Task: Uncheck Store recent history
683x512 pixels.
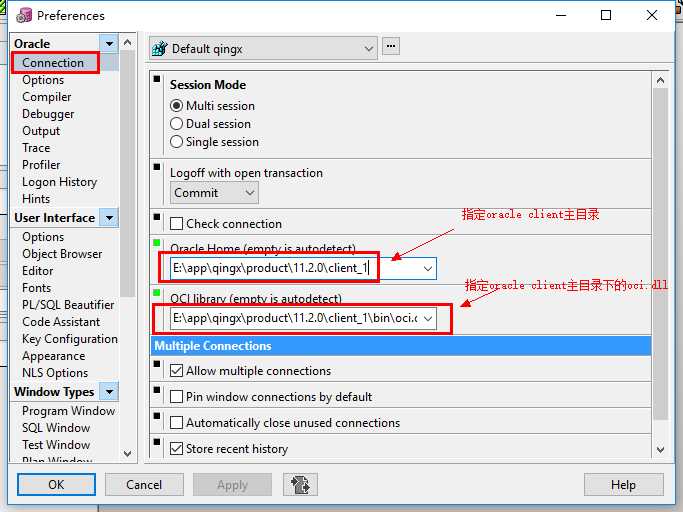Action: click(176, 448)
